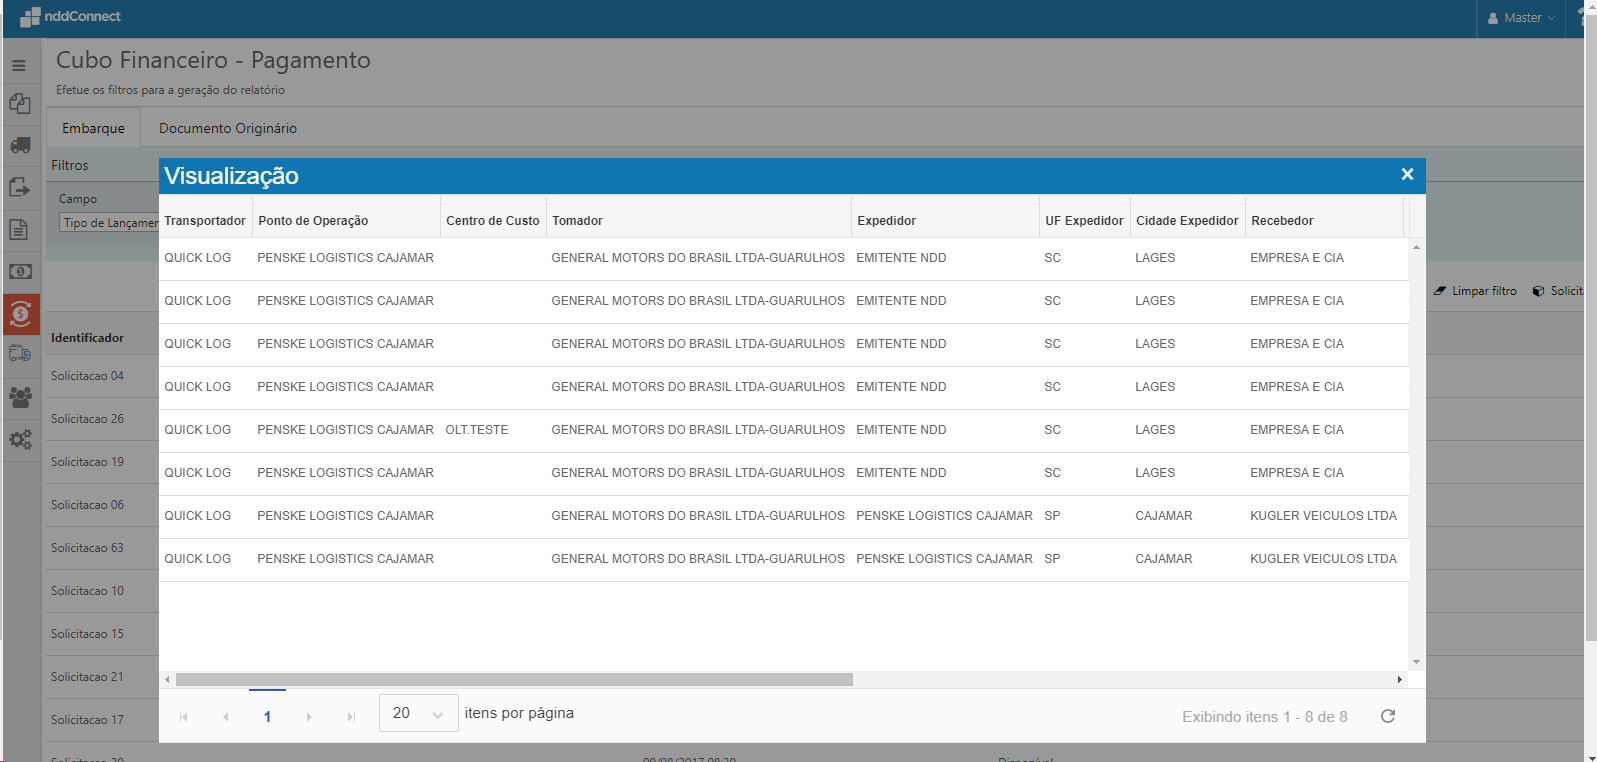The height and width of the screenshot is (762, 1597).
Task: Select the highlighted financial cycle sidebar icon
Action: [21, 314]
